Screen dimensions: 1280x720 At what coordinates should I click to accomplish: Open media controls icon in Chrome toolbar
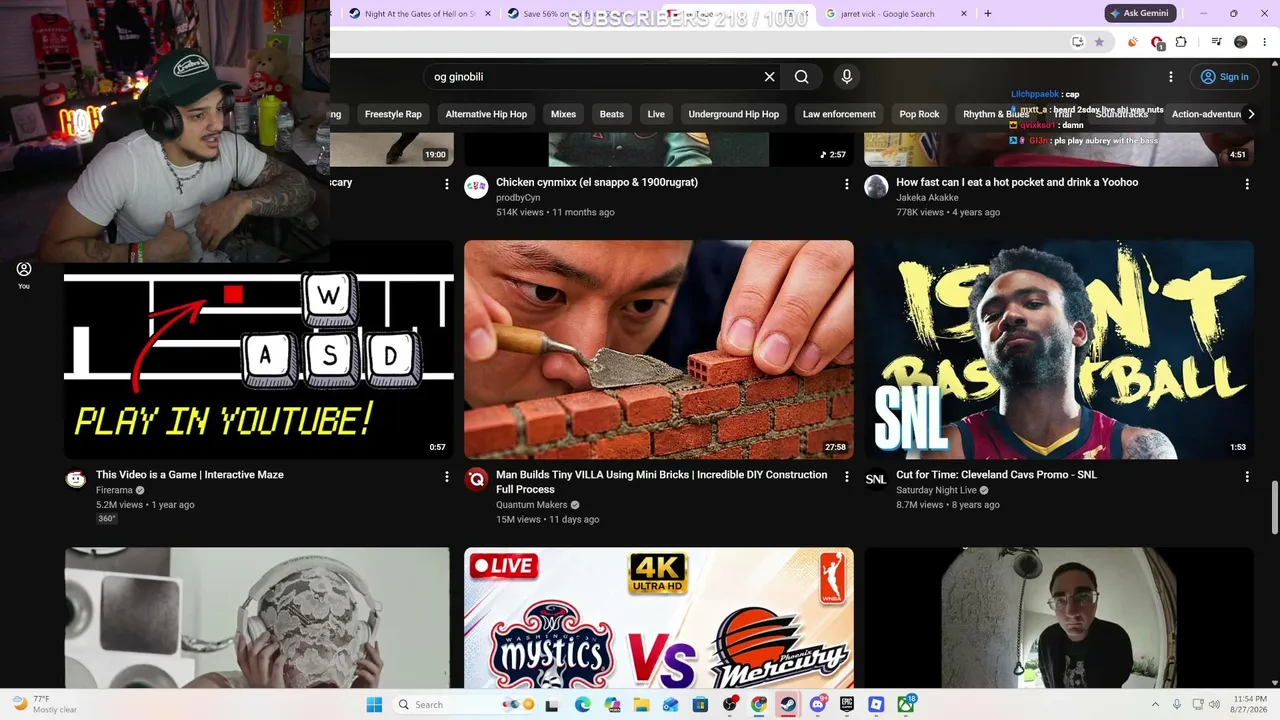coord(1216,42)
